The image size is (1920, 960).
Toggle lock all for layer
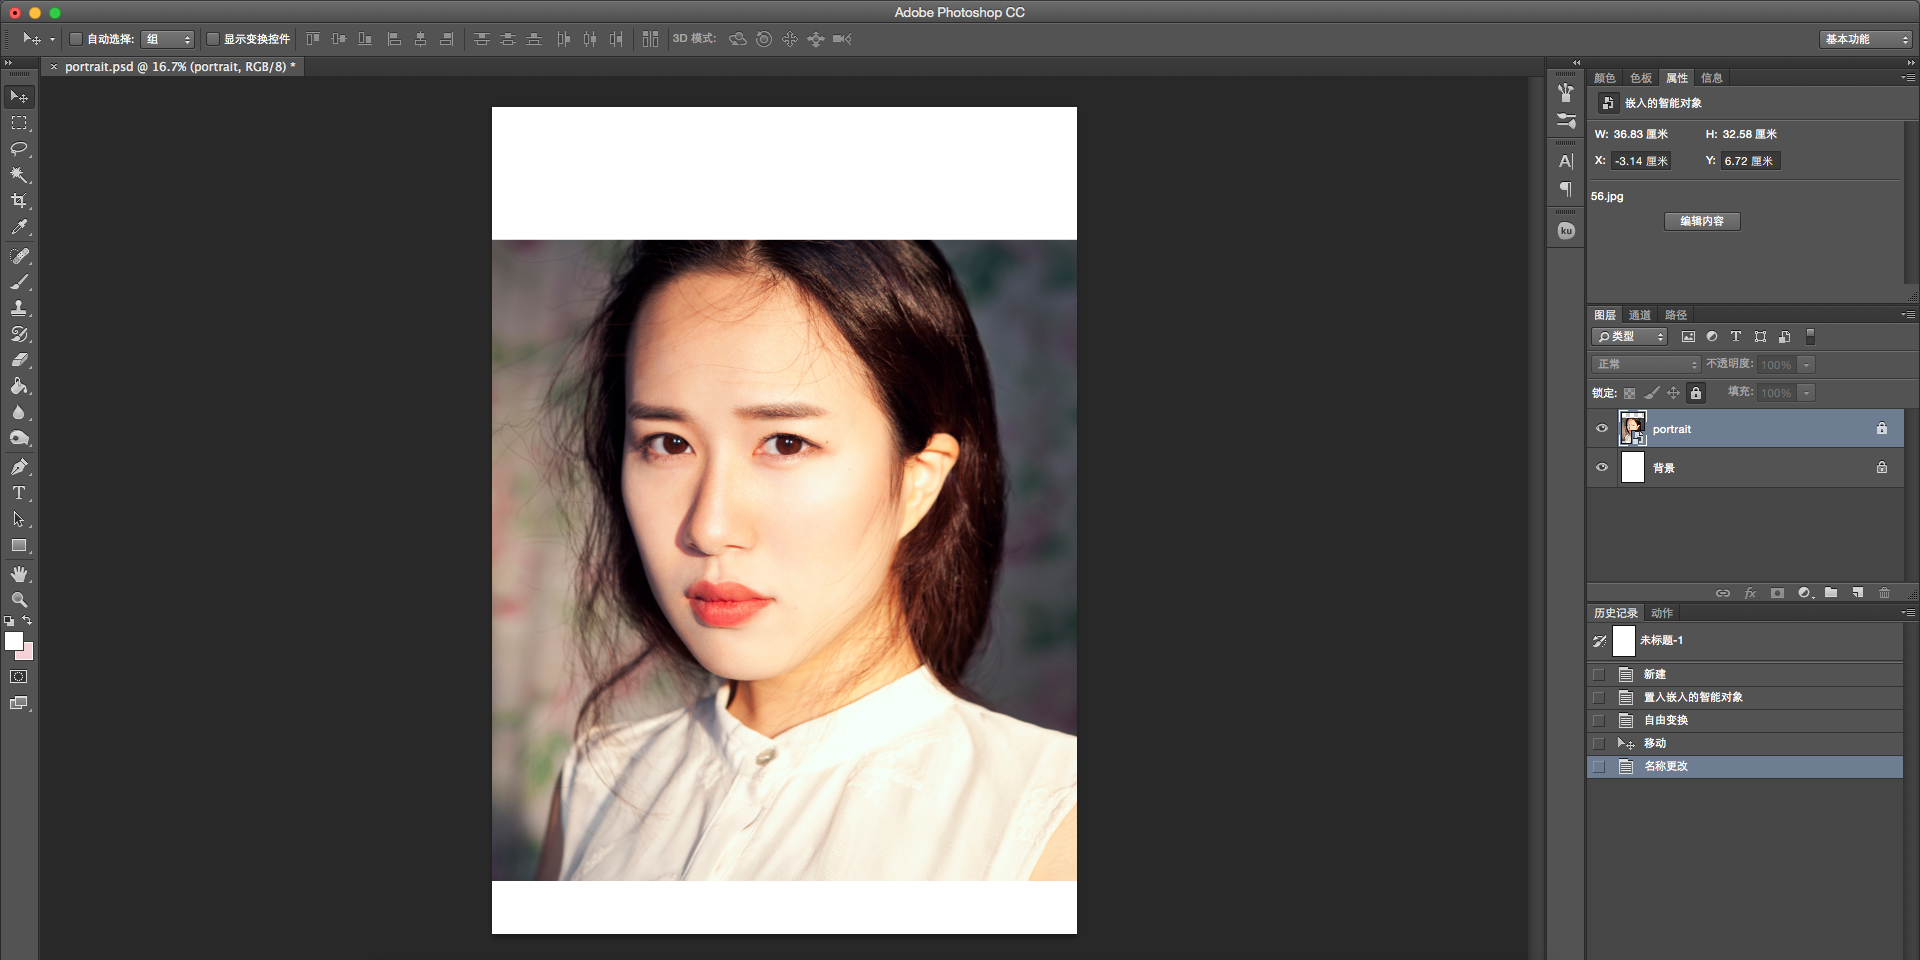click(x=1696, y=393)
